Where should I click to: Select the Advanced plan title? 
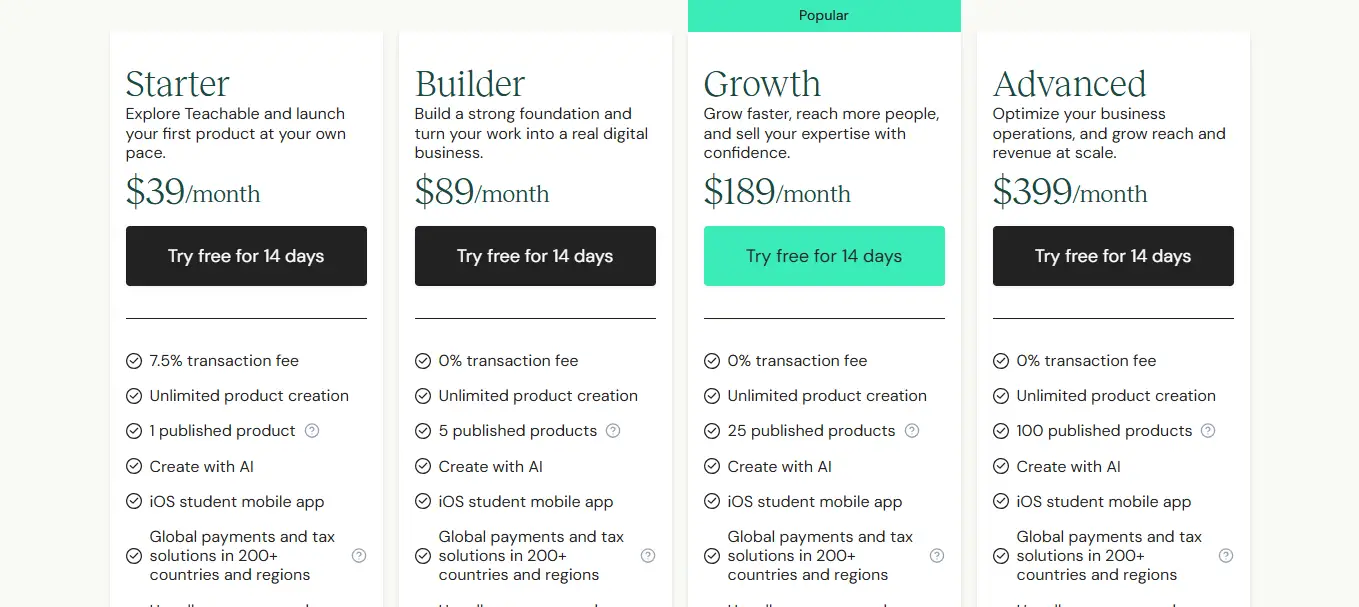pyautogui.click(x=1069, y=84)
